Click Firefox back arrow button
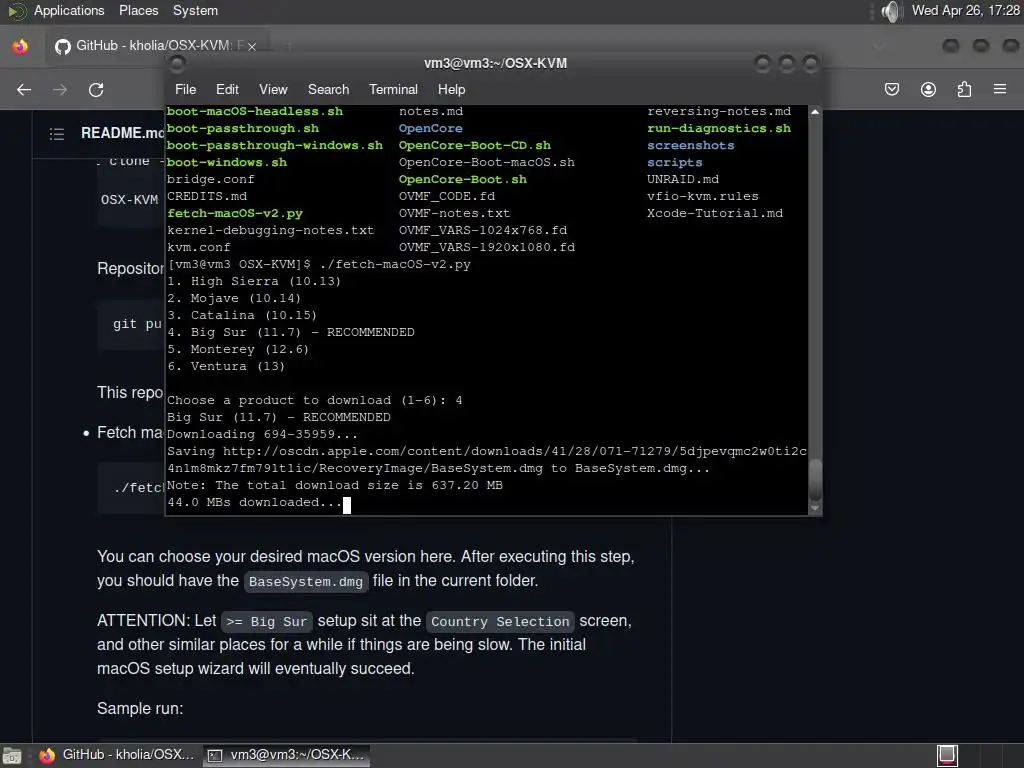1024x768 pixels. pos(24,89)
